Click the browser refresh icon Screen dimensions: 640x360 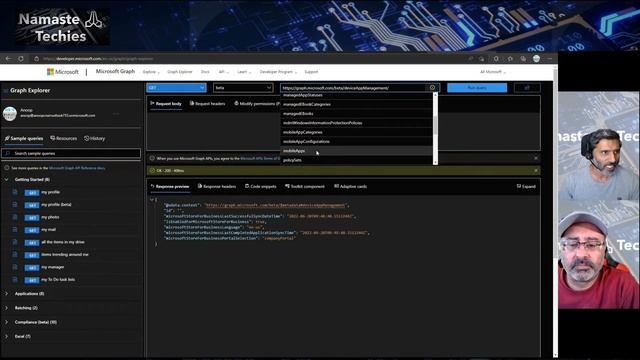tap(21, 59)
